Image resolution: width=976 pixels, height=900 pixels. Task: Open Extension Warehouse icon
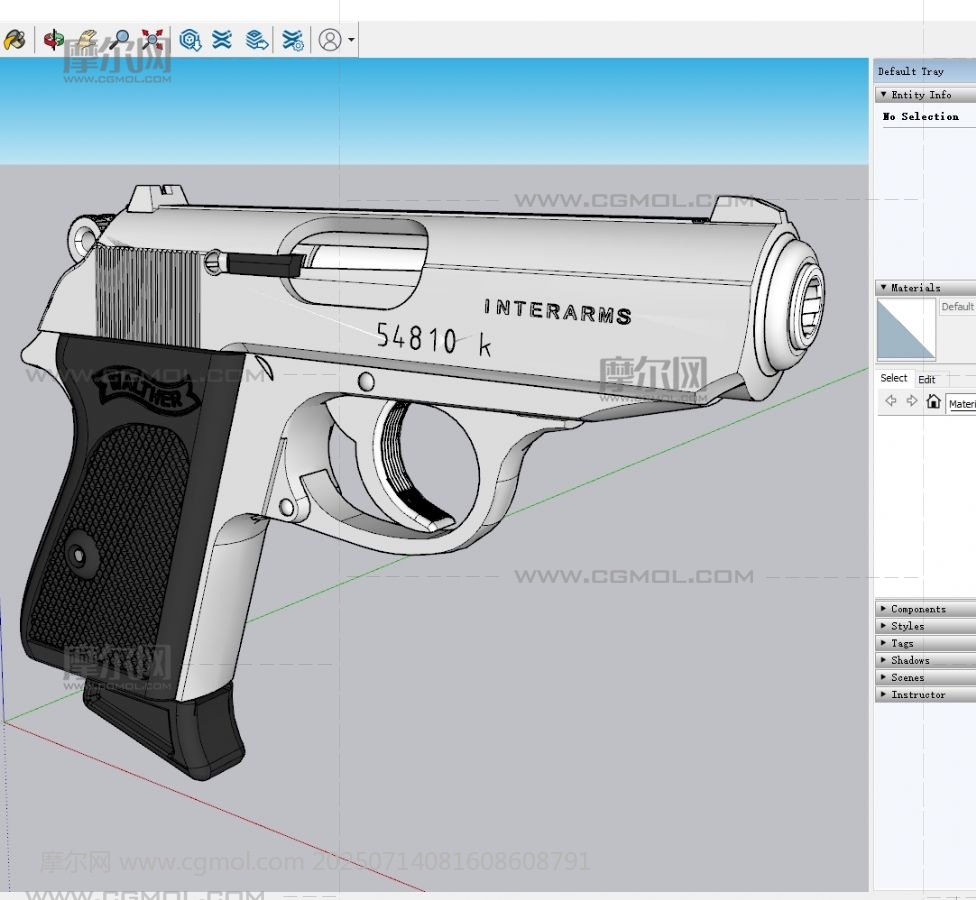[x=222, y=40]
